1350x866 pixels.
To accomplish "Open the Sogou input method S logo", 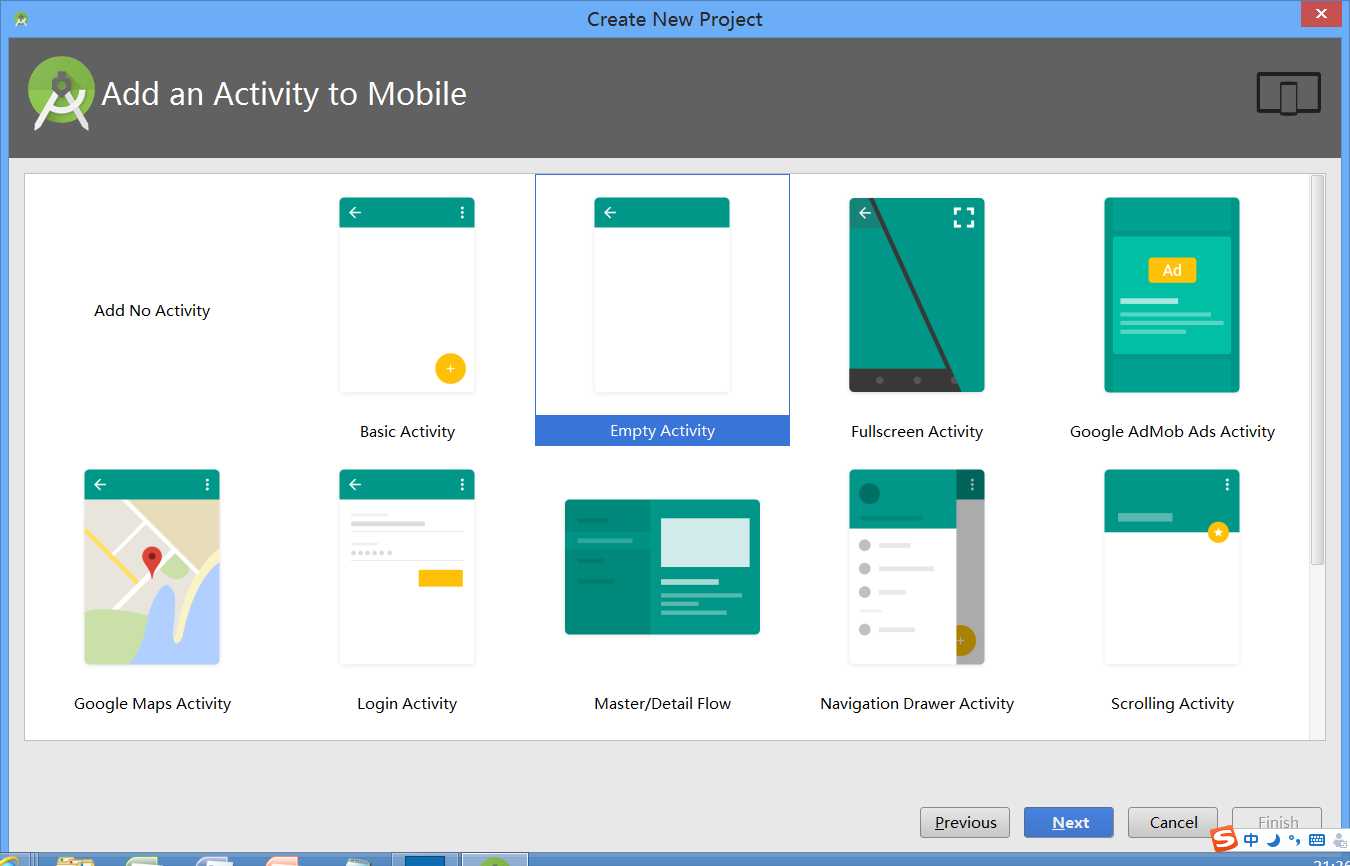I will click(x=1224, y=840).
